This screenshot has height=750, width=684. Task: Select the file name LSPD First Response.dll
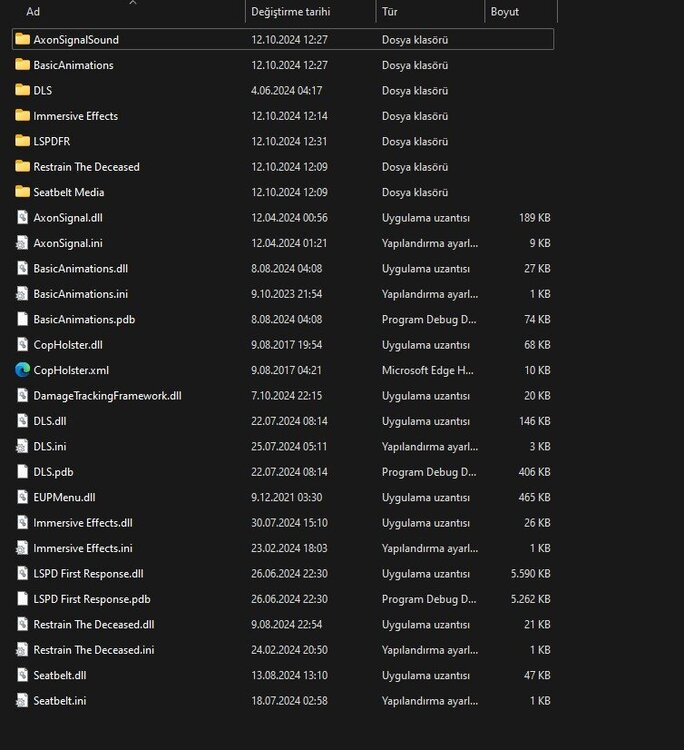point(88,574)
